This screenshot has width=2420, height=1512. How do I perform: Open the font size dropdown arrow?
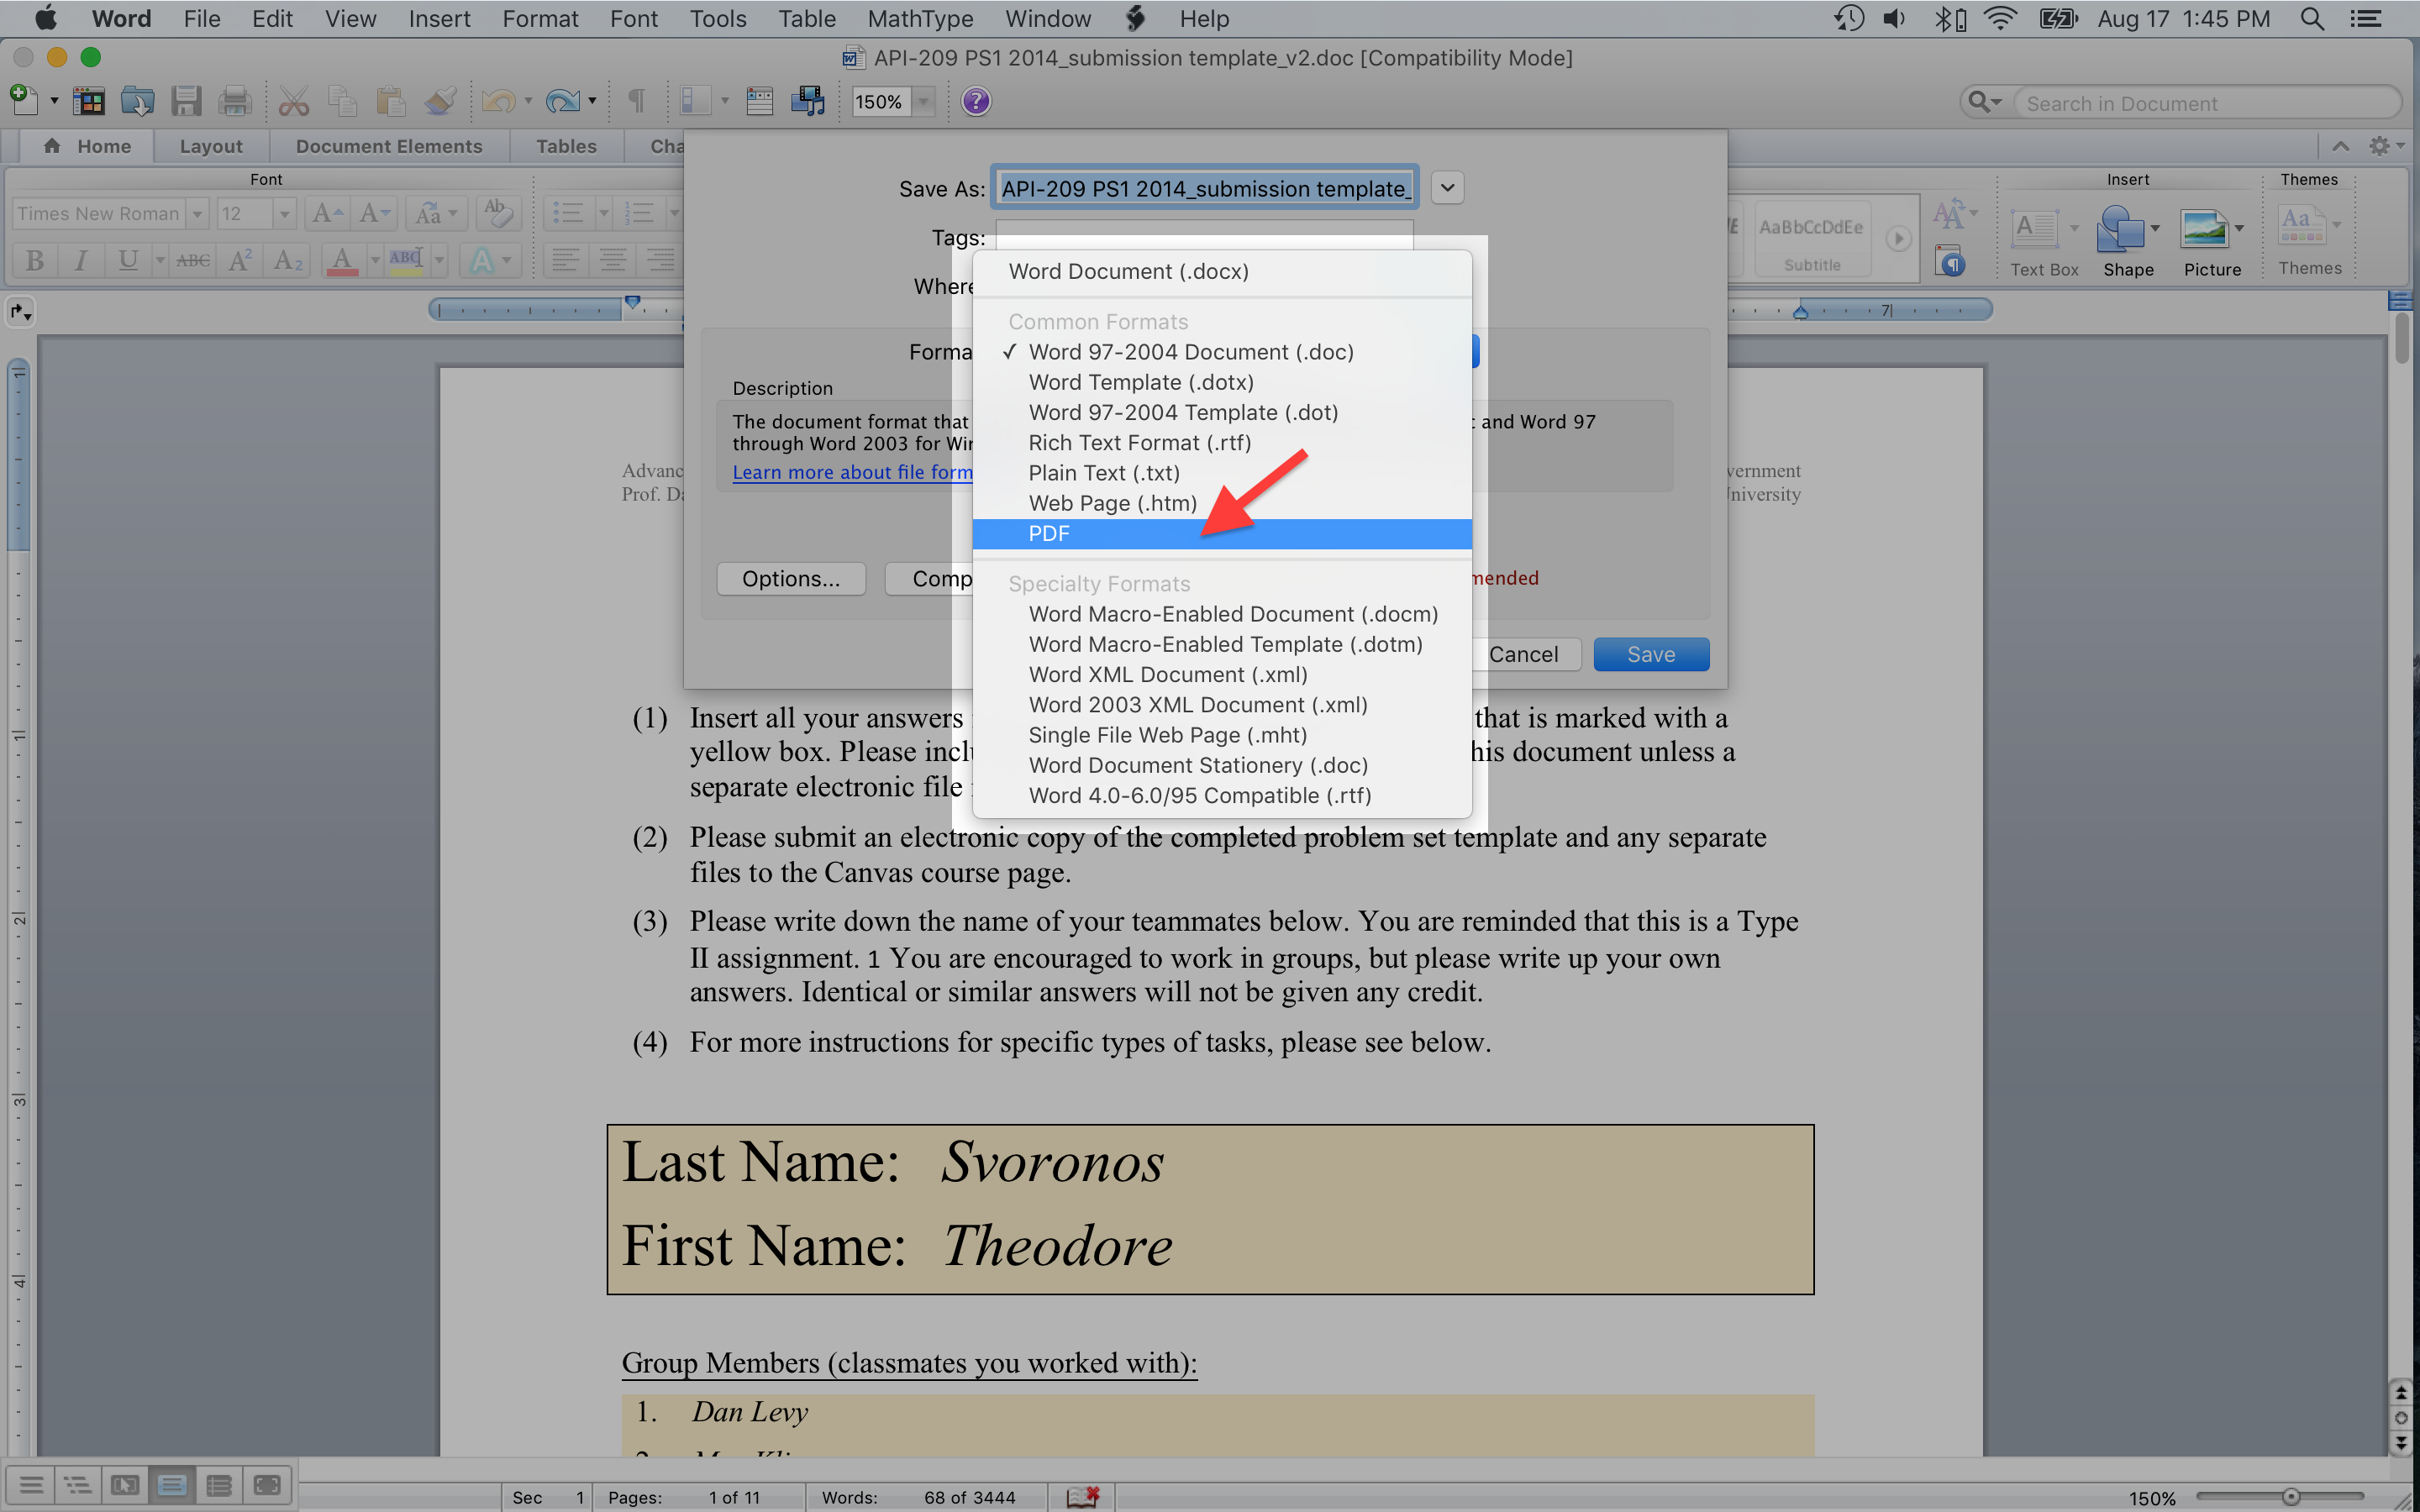[x=284, y=213]
